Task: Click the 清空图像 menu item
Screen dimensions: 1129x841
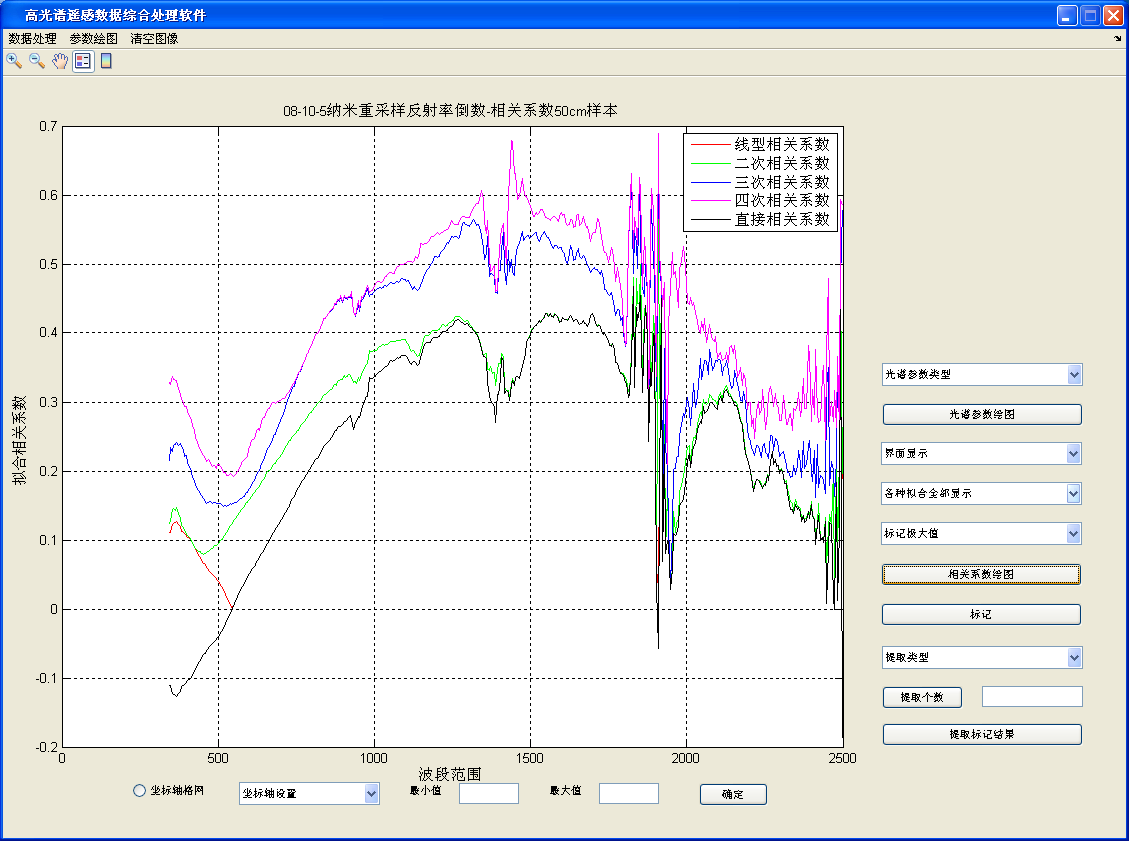Action: [x=154, y=38]
